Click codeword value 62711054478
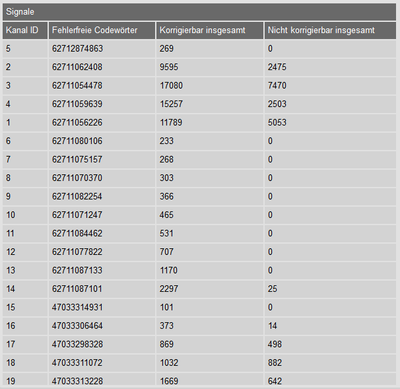 pyautogui.click(x=77, y=86)
